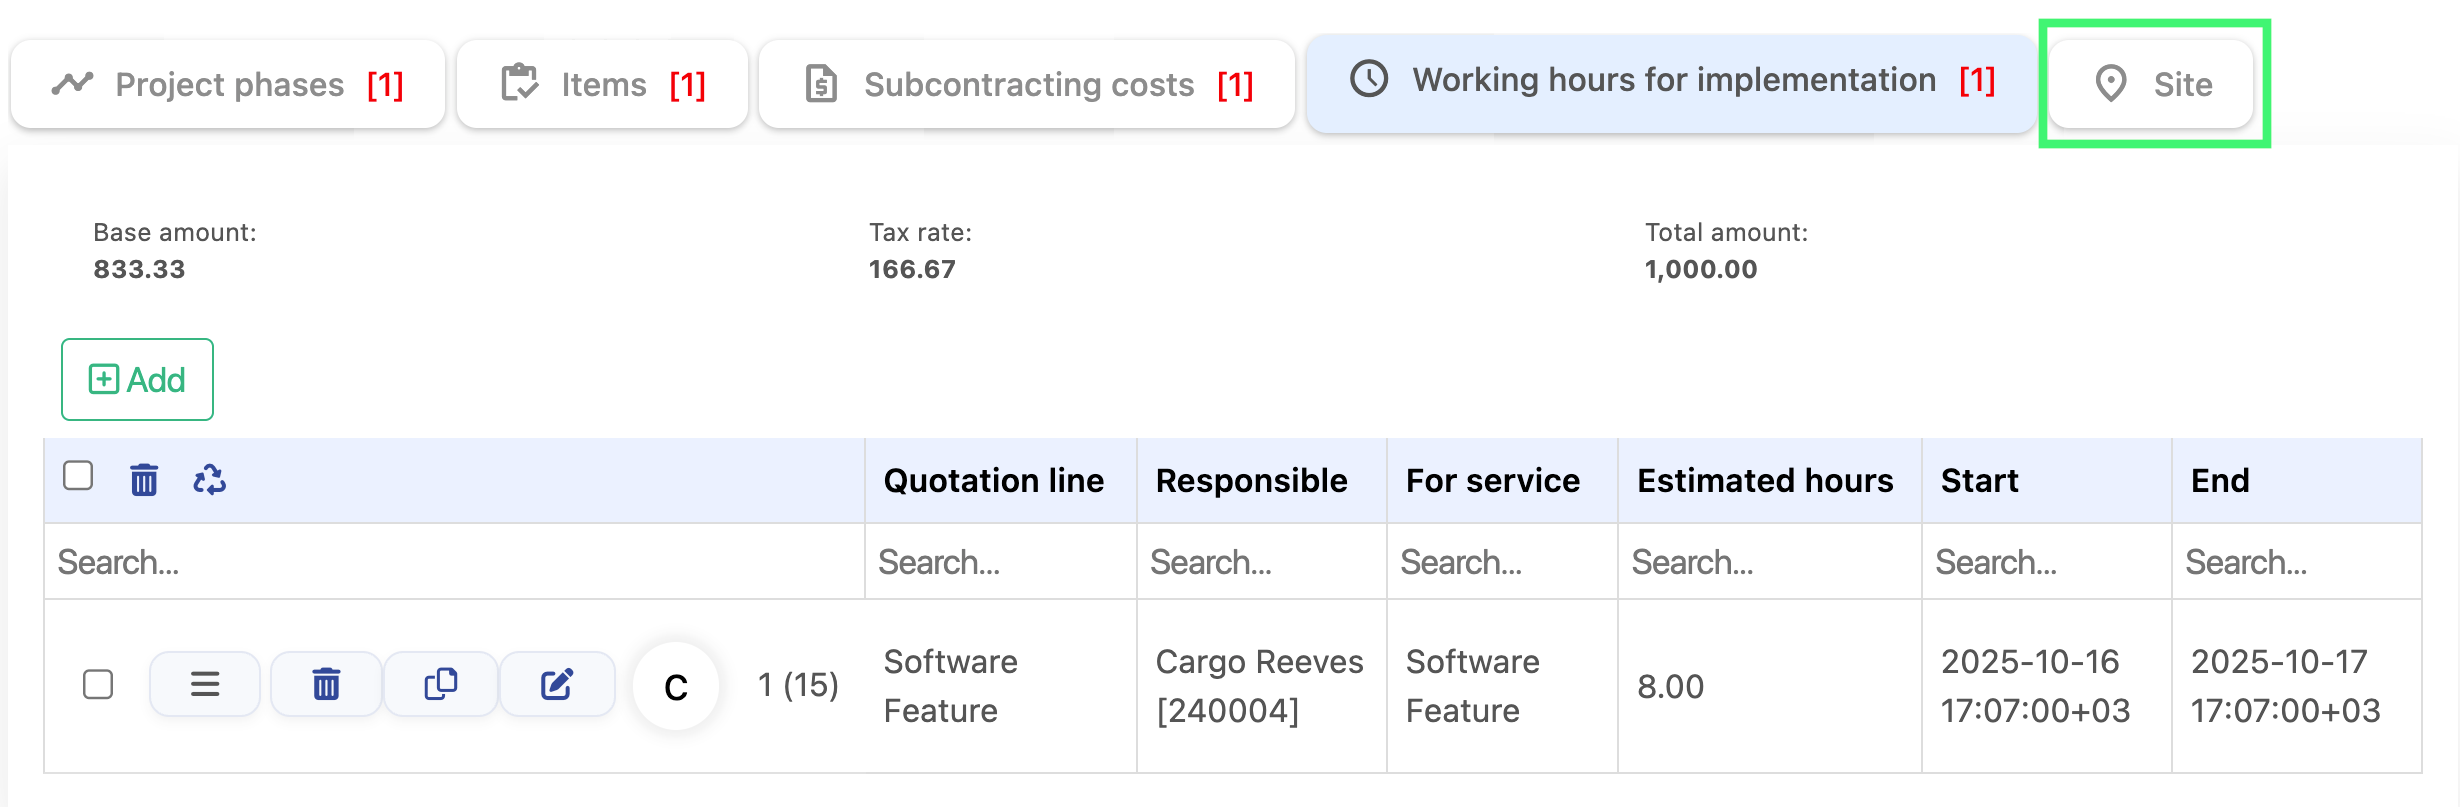The height and width of the screenshot is (807, 2460).
Task: Click the round C avatar badge
Action: (676, 687)
